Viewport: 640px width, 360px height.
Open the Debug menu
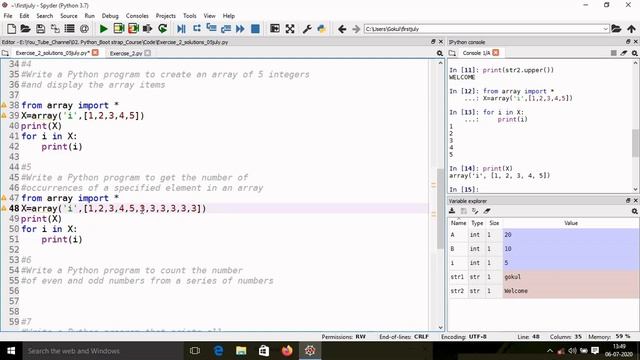pyautogui.click(x=110, y=16)
